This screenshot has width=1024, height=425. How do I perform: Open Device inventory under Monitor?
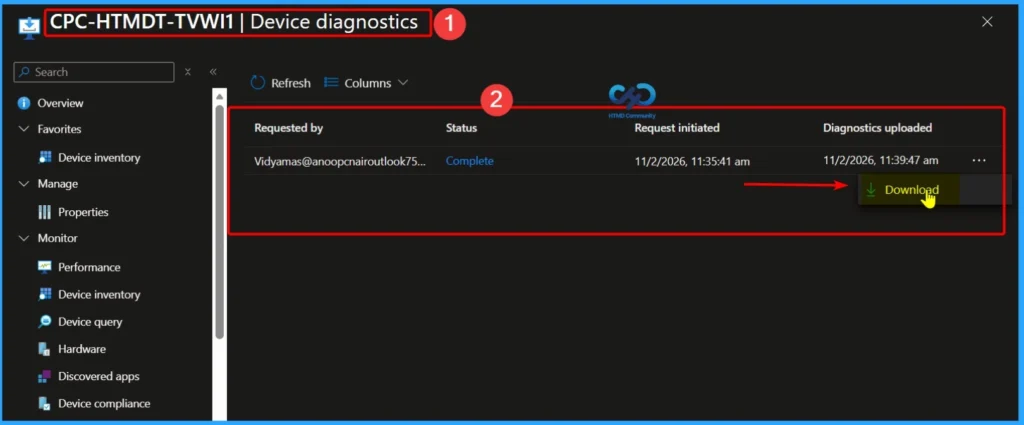pyautogui.click(x=99, y=294)
